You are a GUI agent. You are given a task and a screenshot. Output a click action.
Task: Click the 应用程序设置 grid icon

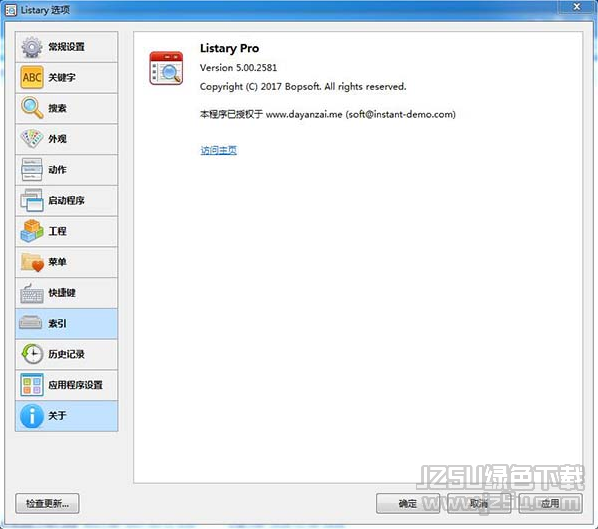[x=32, y=385]
